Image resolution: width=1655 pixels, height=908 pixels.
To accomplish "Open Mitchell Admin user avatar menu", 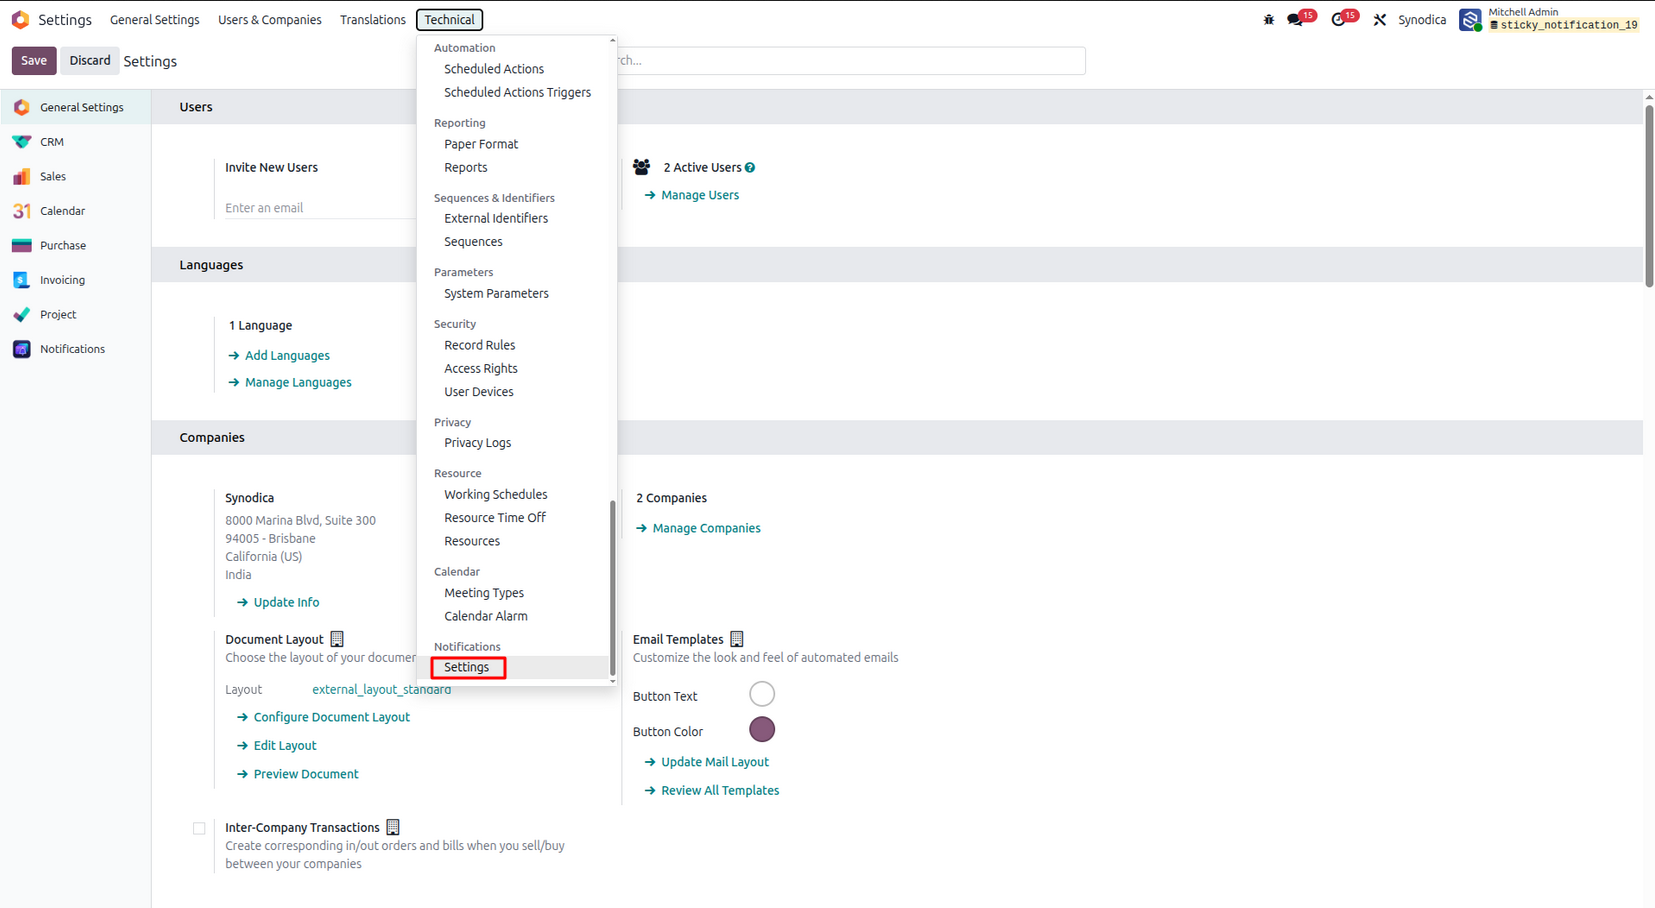I will [x=1470, y=20].
